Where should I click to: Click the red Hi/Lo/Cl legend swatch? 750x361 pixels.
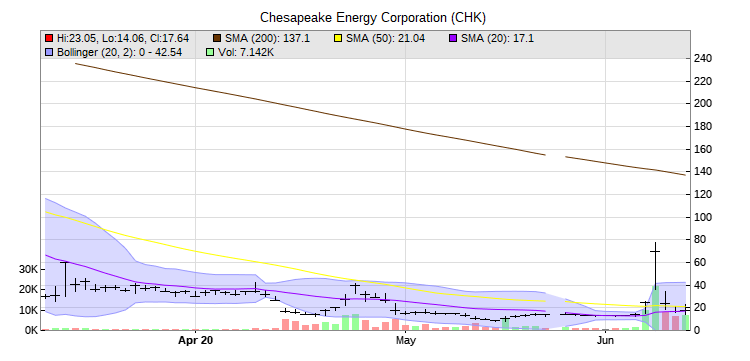click(x=49, y=38)
